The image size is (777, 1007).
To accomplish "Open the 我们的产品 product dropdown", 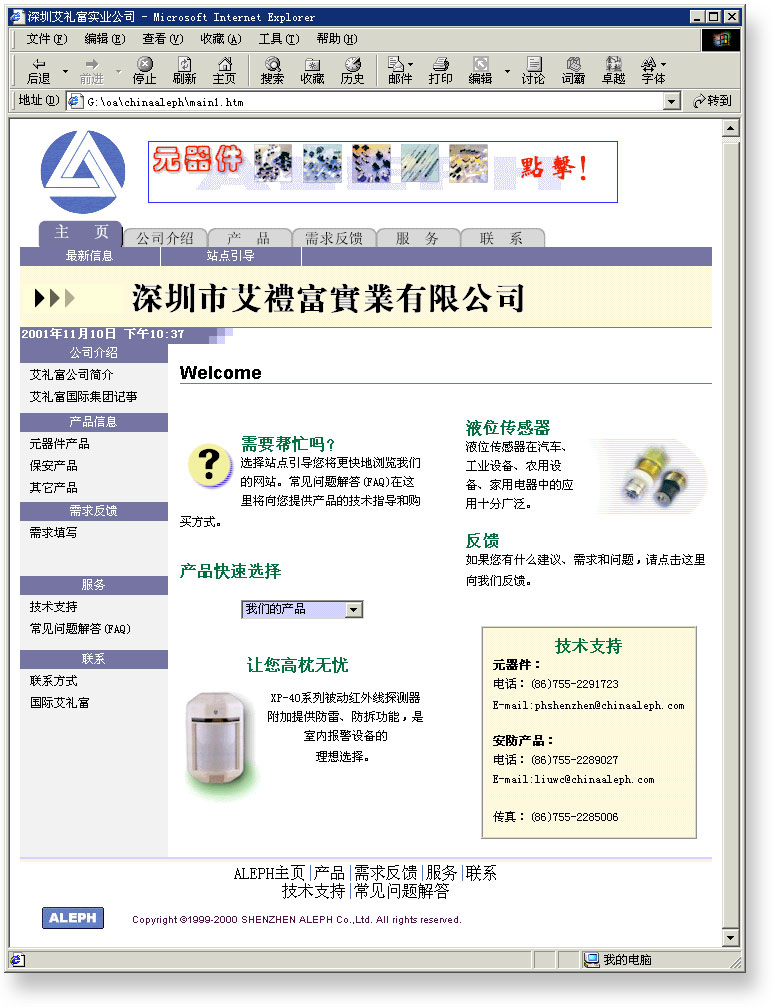I will coord(302,609).
